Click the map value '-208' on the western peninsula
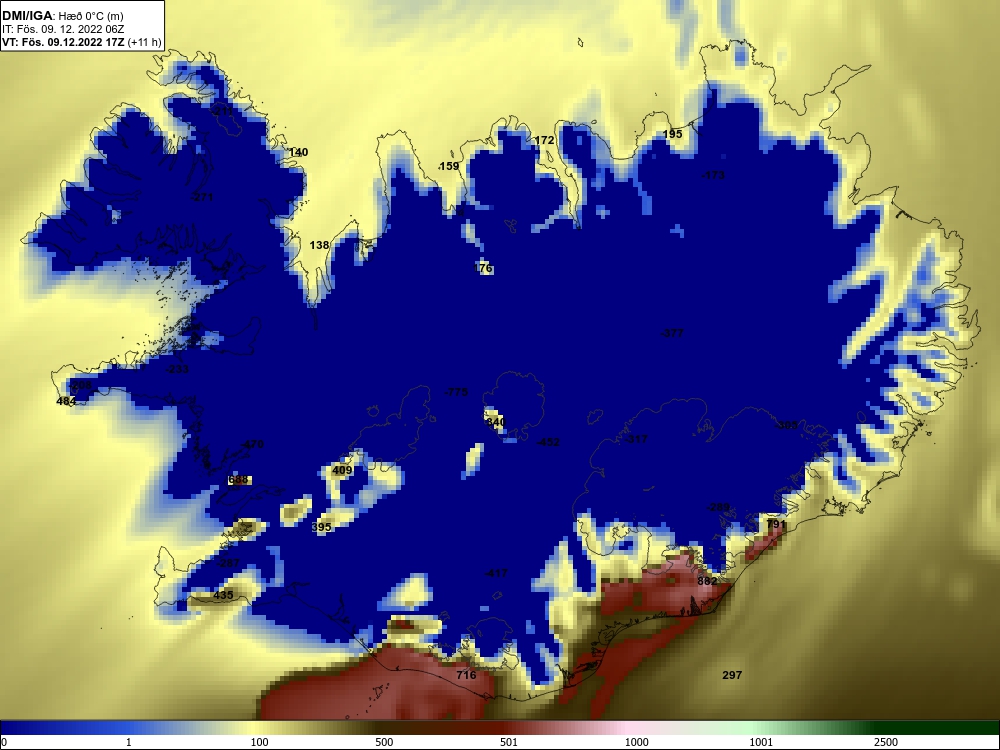The image size is (1000, 750). (81, 386)
